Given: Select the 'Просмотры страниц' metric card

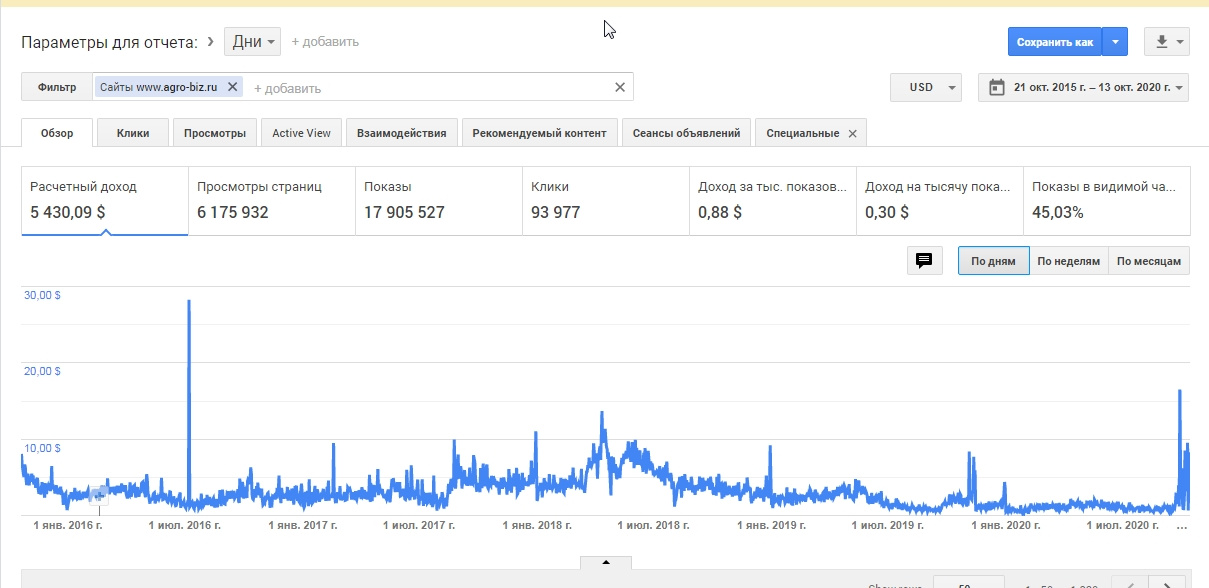Looking at the screenshot, I should click(272, 201).
